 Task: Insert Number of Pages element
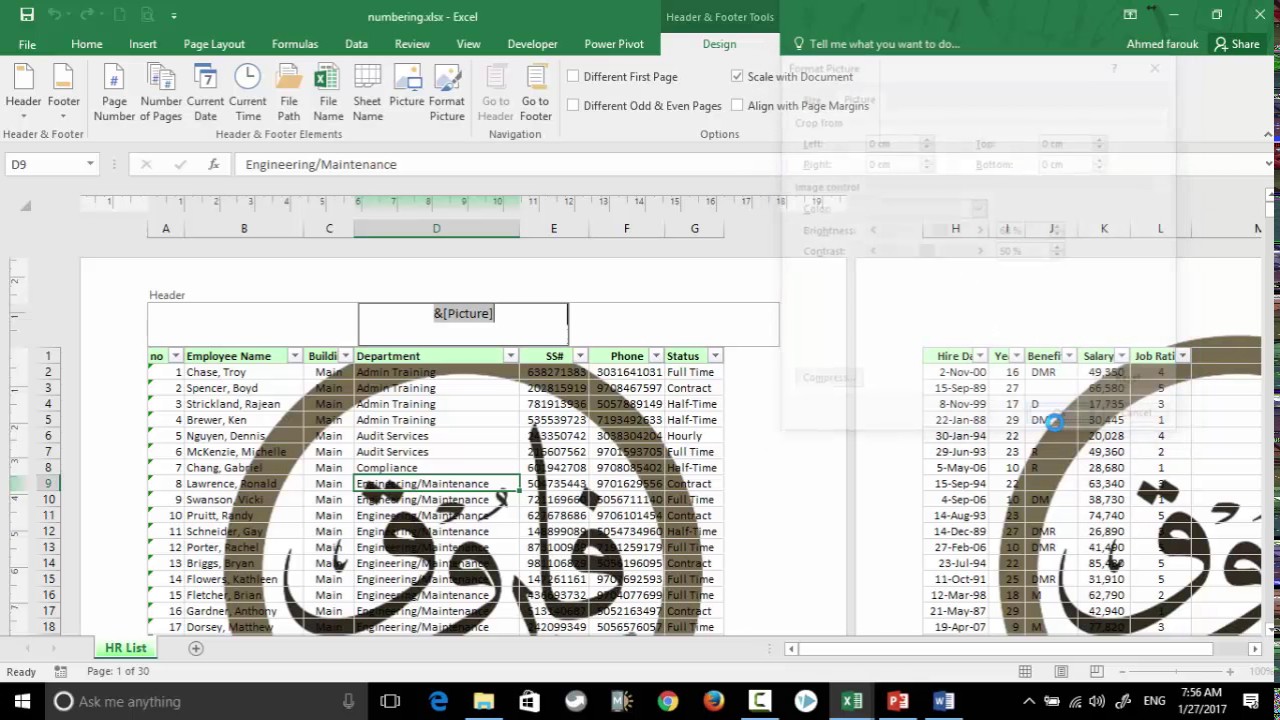point(161,92)
